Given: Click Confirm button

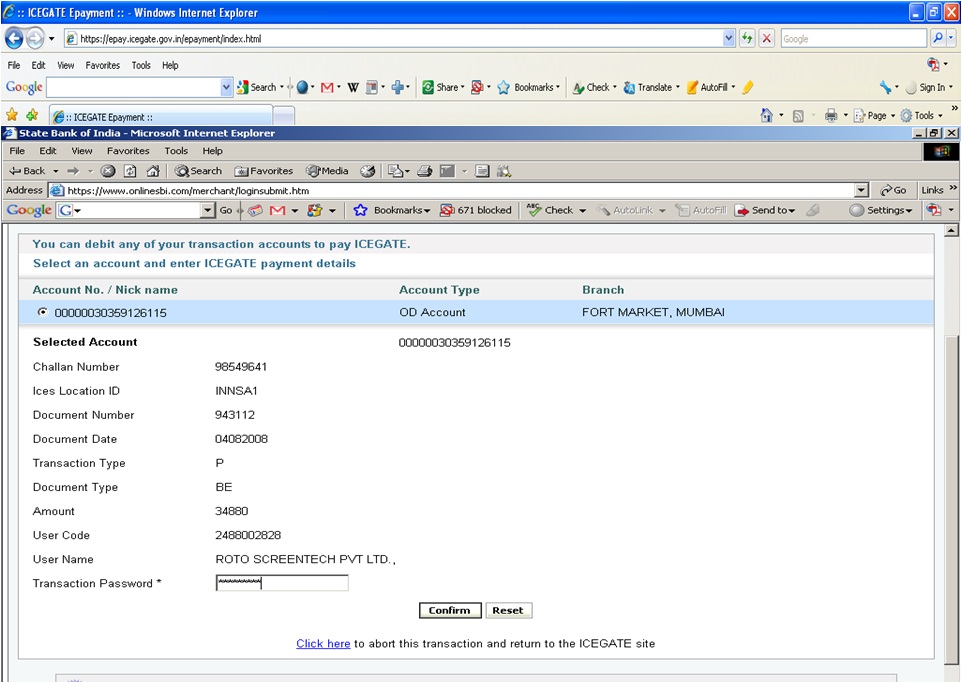Looking at the screenshot, I should coord(450,610).
